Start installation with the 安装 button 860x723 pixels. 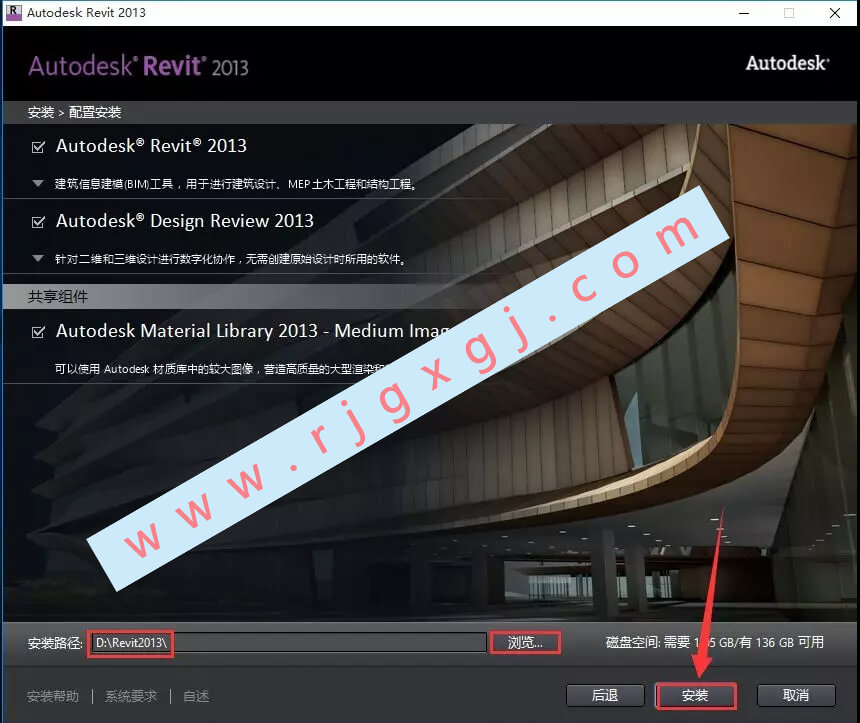[x=695, y=696]
